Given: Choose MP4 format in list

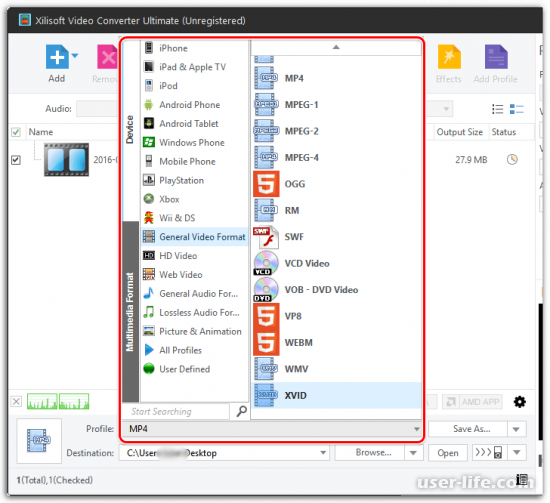Looking at the screenshot, I should (x=337, y=78).
